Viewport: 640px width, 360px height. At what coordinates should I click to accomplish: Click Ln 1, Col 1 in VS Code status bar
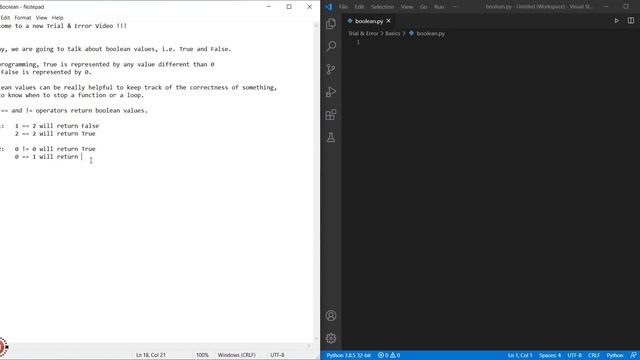[520, 356]
